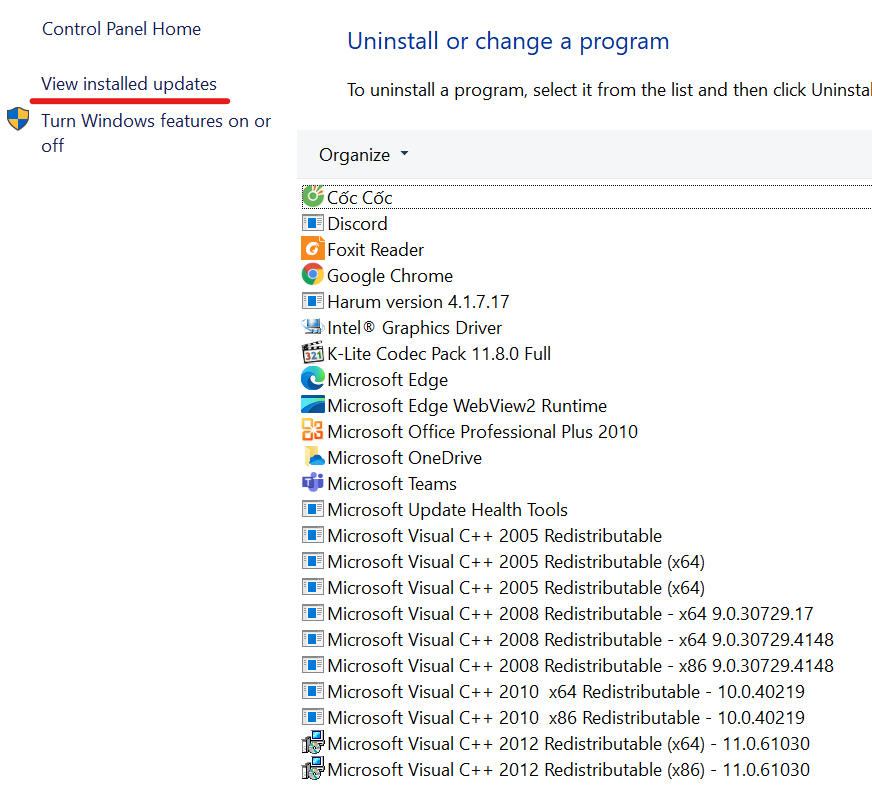
Task: Open the Organize dropdown menu
Action: pos(363,155)
